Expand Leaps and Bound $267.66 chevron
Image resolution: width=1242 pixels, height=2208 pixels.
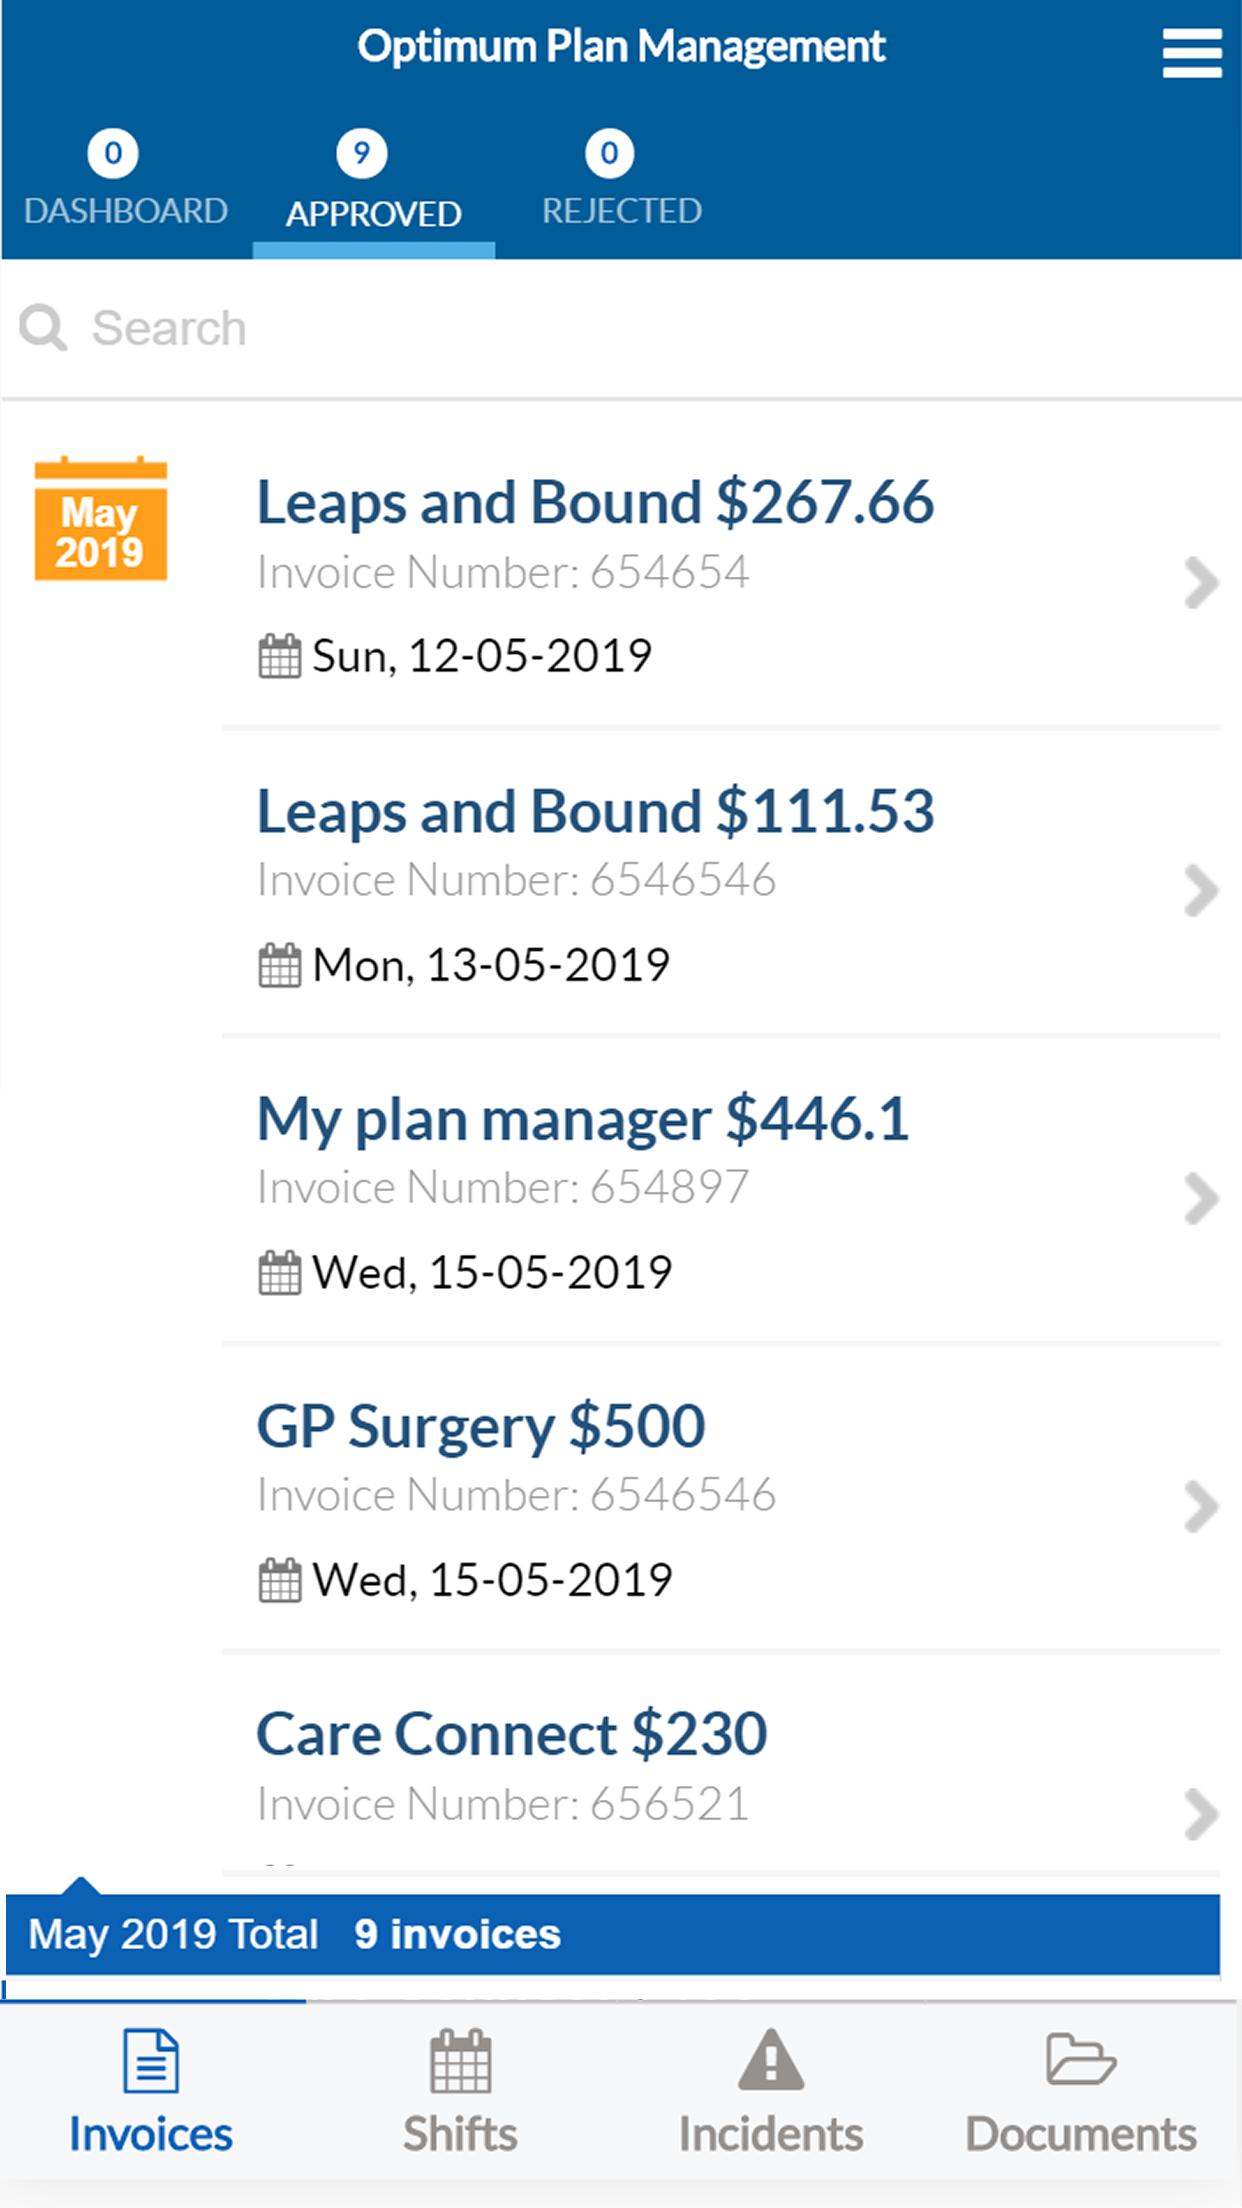click(x=1200, y=583)
